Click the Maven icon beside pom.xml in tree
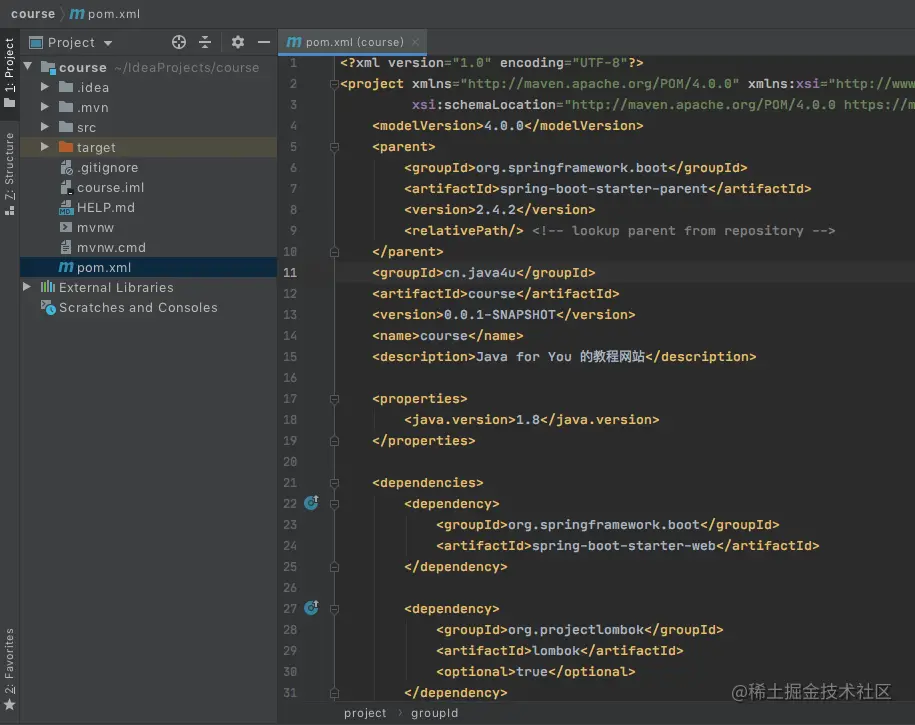This screenshot has width=915, height=725. point(66,267)
